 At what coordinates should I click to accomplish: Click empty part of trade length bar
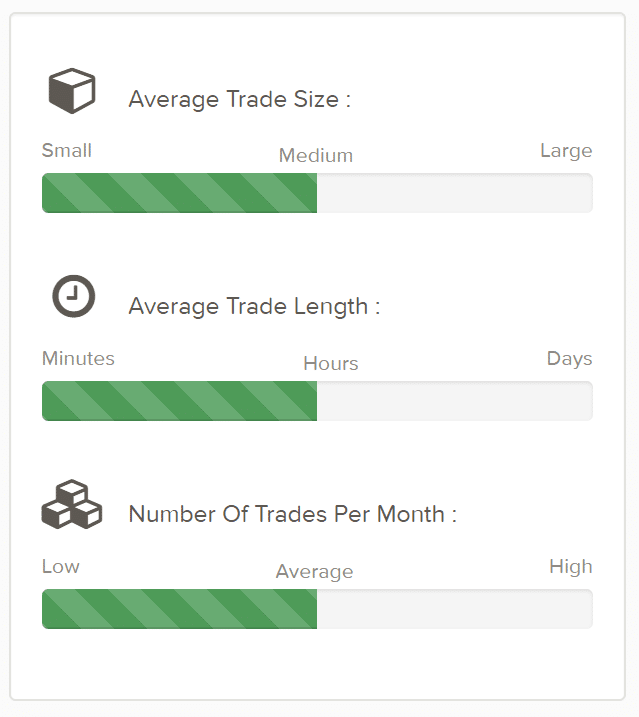tap(455, 401)
